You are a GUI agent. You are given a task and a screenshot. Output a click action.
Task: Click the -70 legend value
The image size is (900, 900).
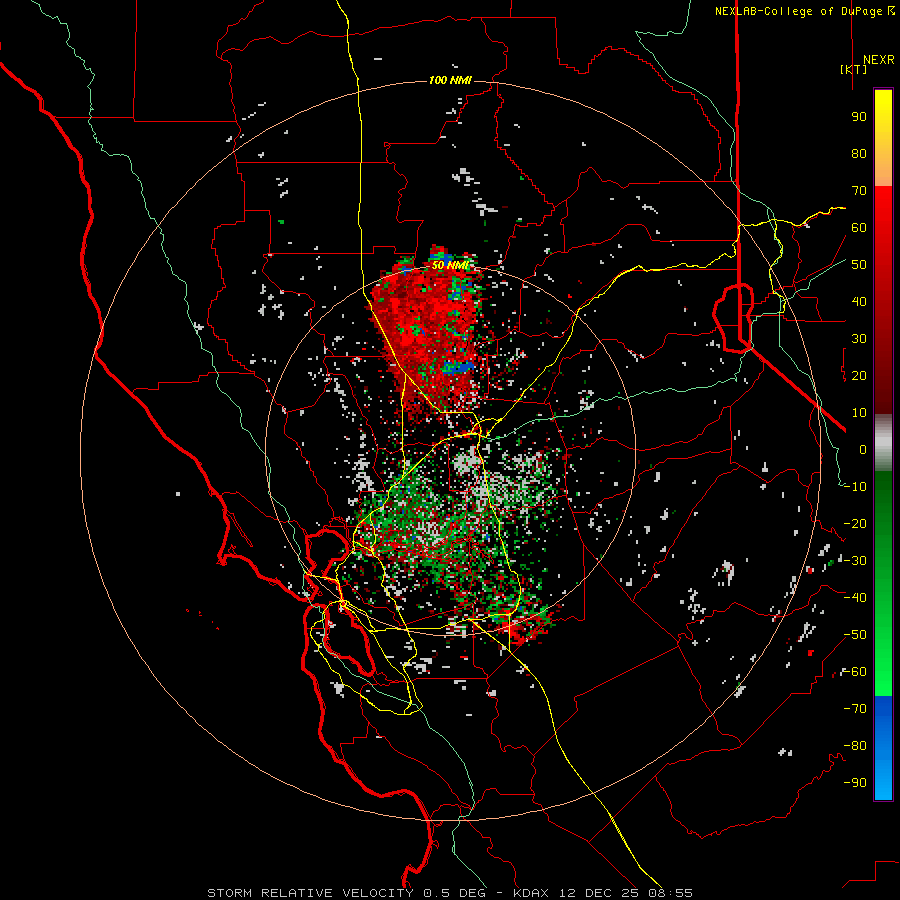coord(855,709)
